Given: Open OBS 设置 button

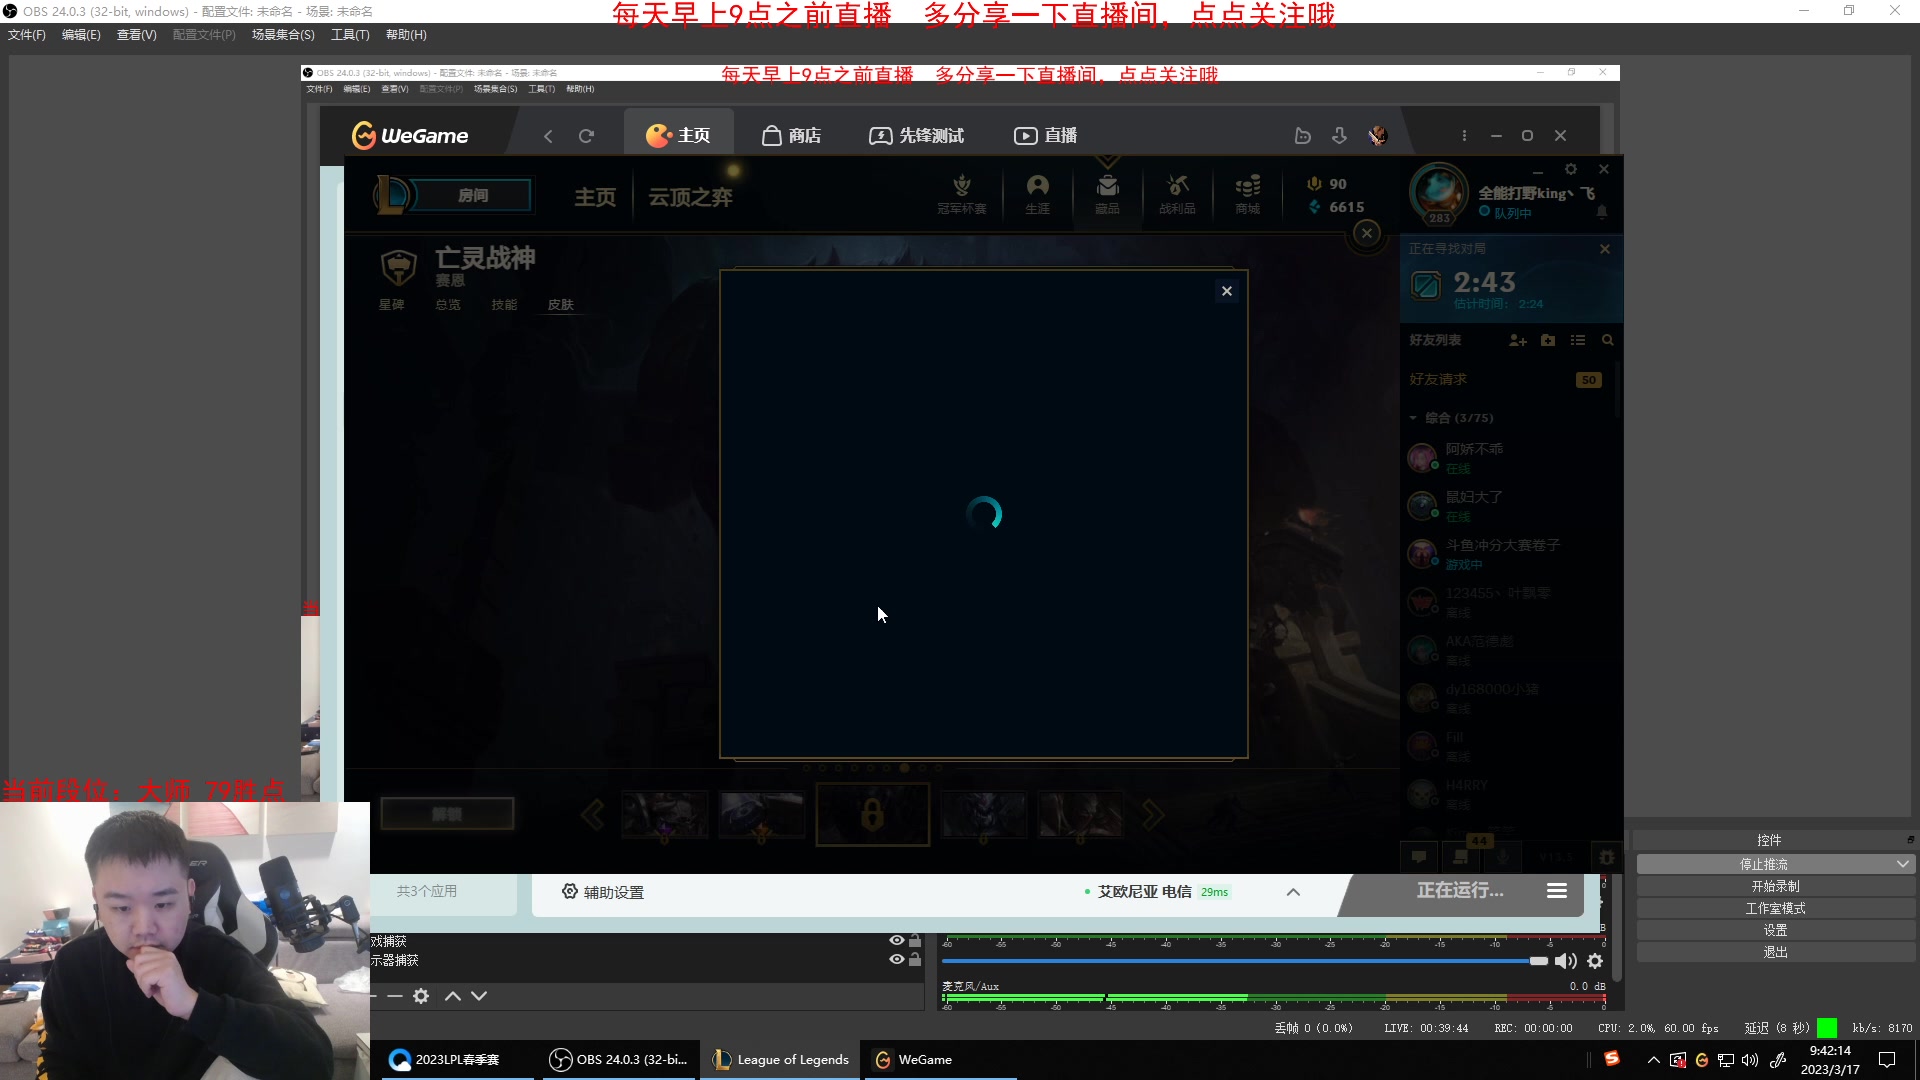Looking at the screenshot, I should click(1775, 930).
